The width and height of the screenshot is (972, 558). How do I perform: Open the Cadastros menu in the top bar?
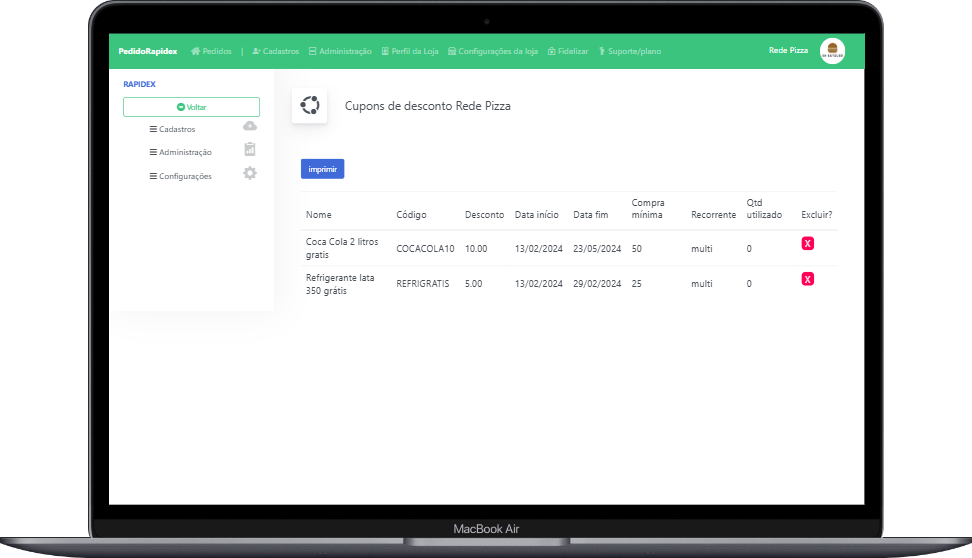(276, 51)
